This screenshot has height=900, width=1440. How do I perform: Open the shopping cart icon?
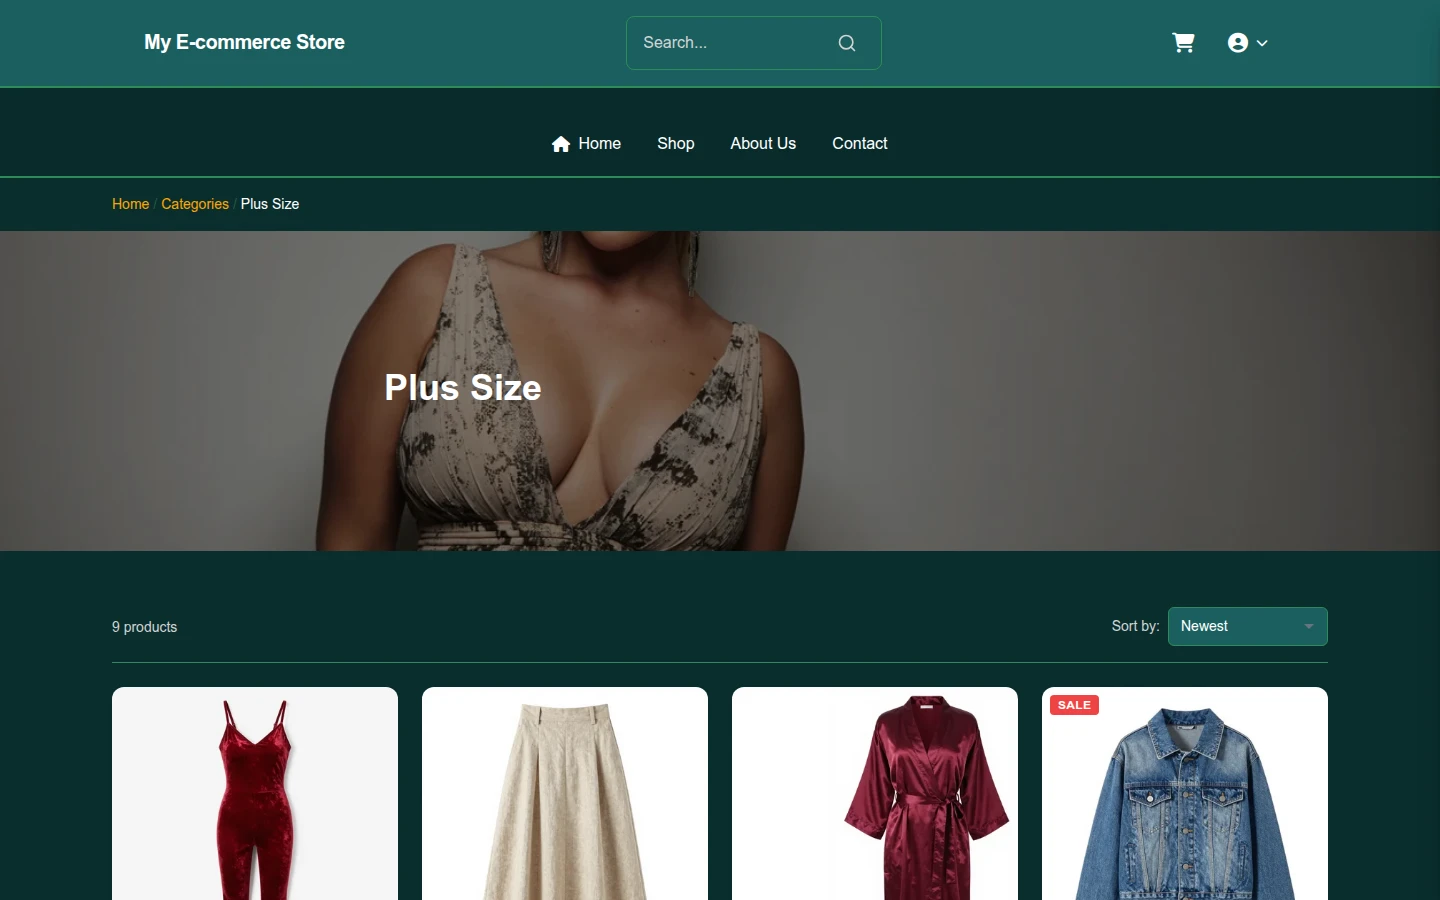(1183, 43)
